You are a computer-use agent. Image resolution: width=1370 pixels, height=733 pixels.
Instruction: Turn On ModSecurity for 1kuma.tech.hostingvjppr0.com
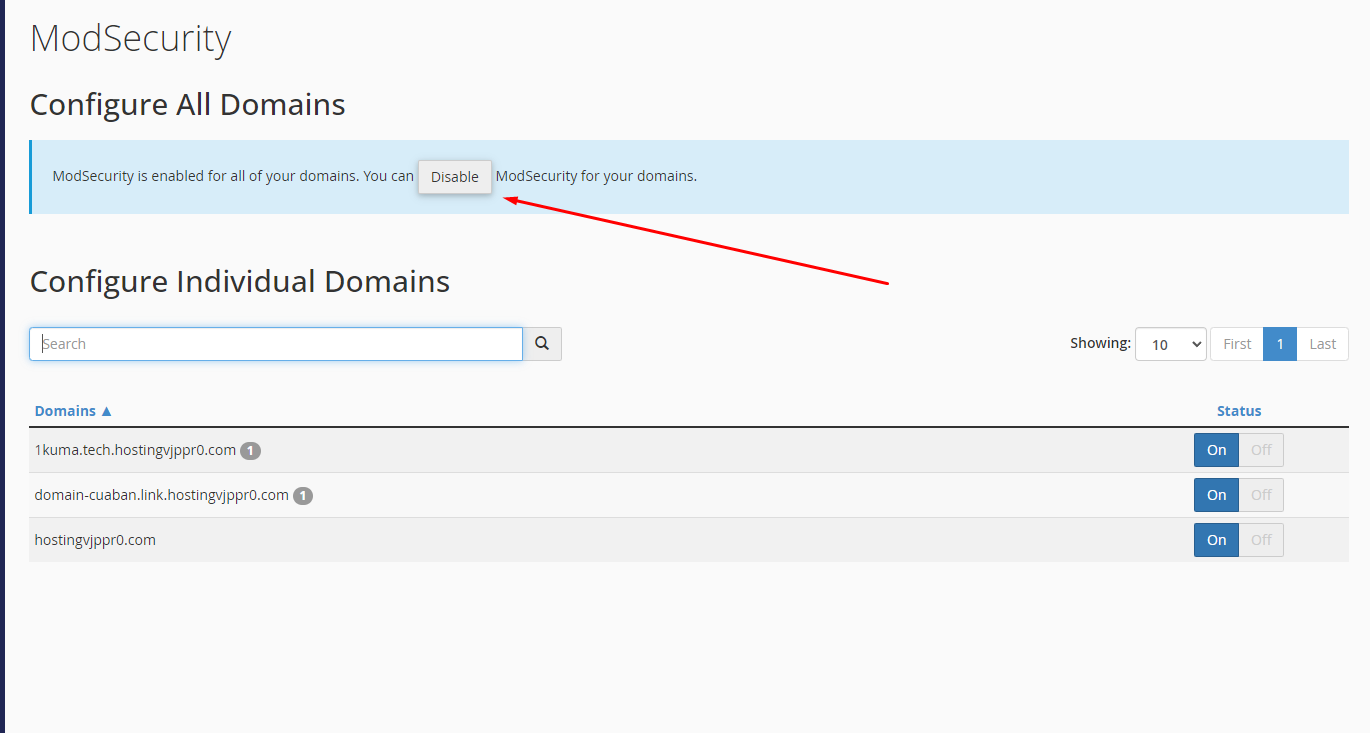(x=1217, y=450)
